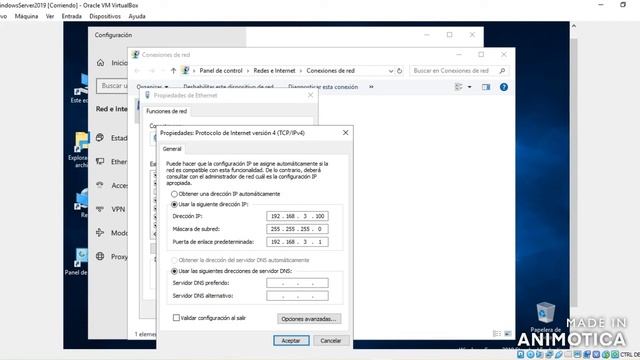Select 'Usar las siguientes direcciones de servidor DNS'
Image resolution: width=640 pixels, height=360 pixels.
coord(174,271)
